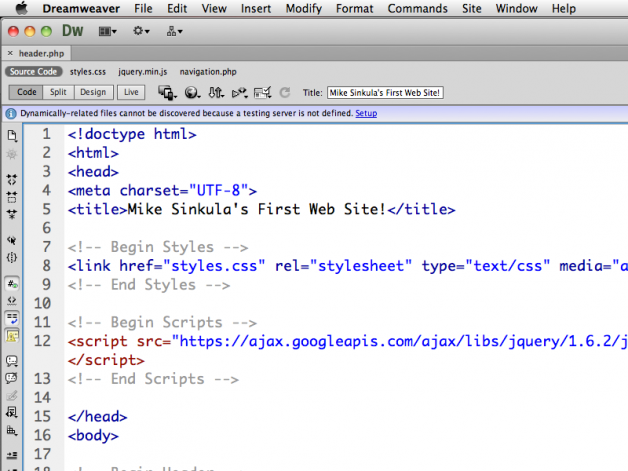Click the <!-- Begin Styles --> comment
This screenshot has width=628, height=471.
pyautogui.click(x=158, y=247)
